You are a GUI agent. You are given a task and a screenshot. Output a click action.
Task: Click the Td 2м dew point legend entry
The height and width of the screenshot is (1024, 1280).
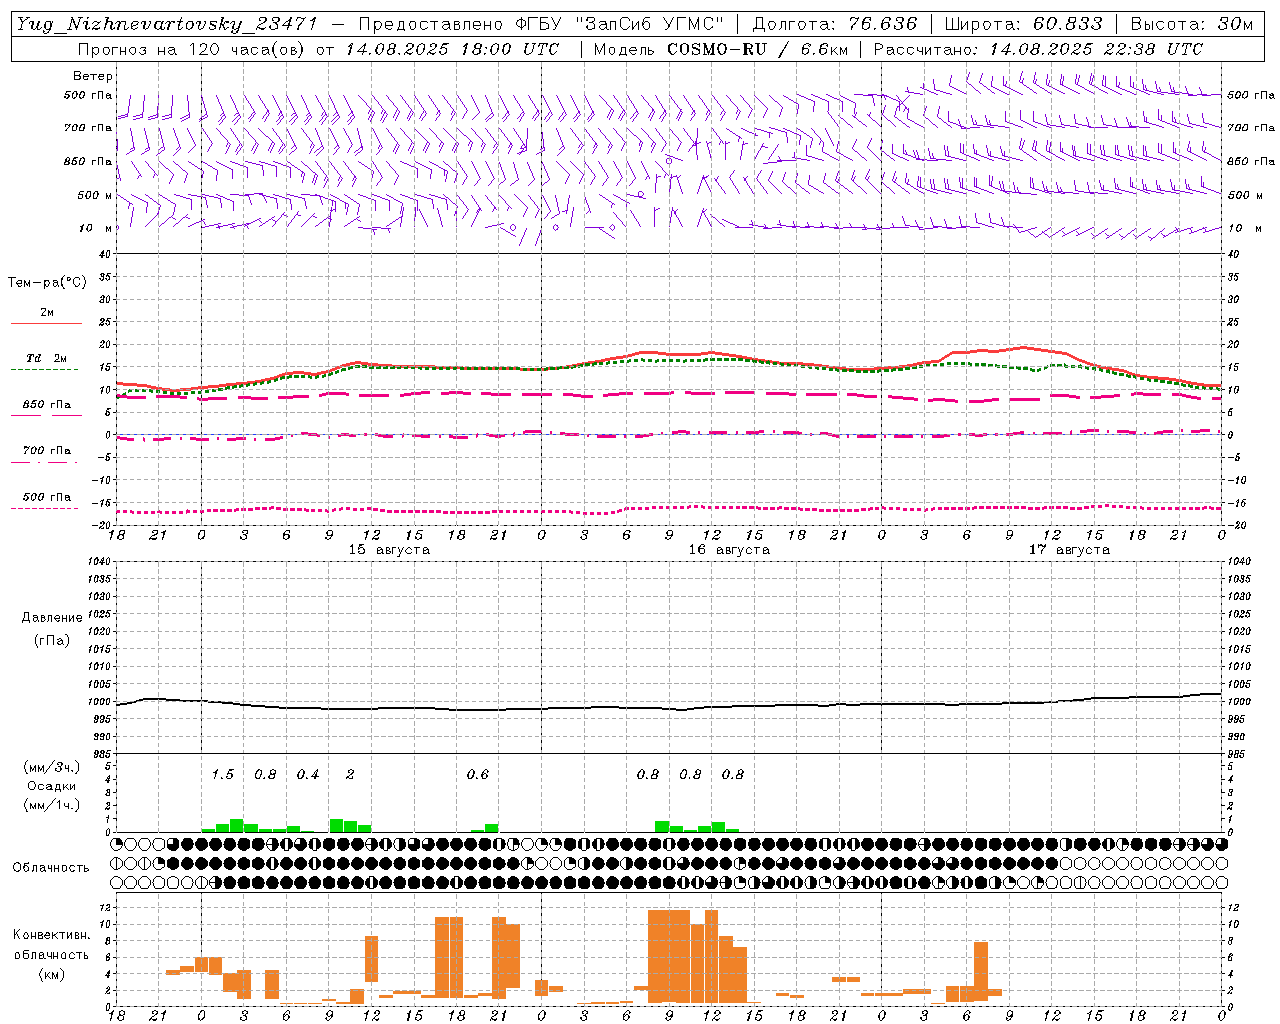(47, 358)
